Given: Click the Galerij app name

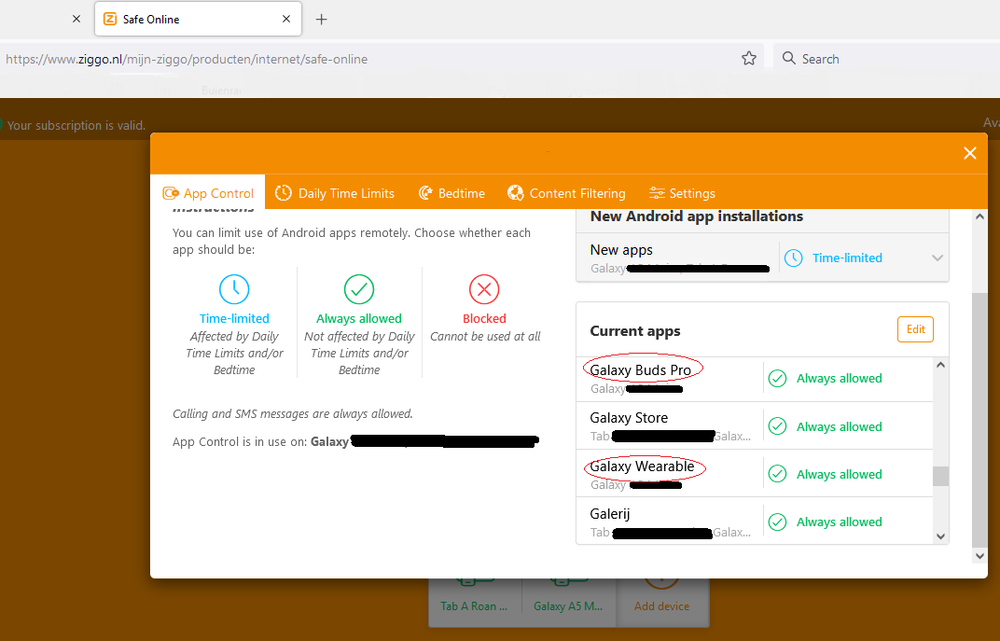Looking at the screenshot, I should pos(610,514).
